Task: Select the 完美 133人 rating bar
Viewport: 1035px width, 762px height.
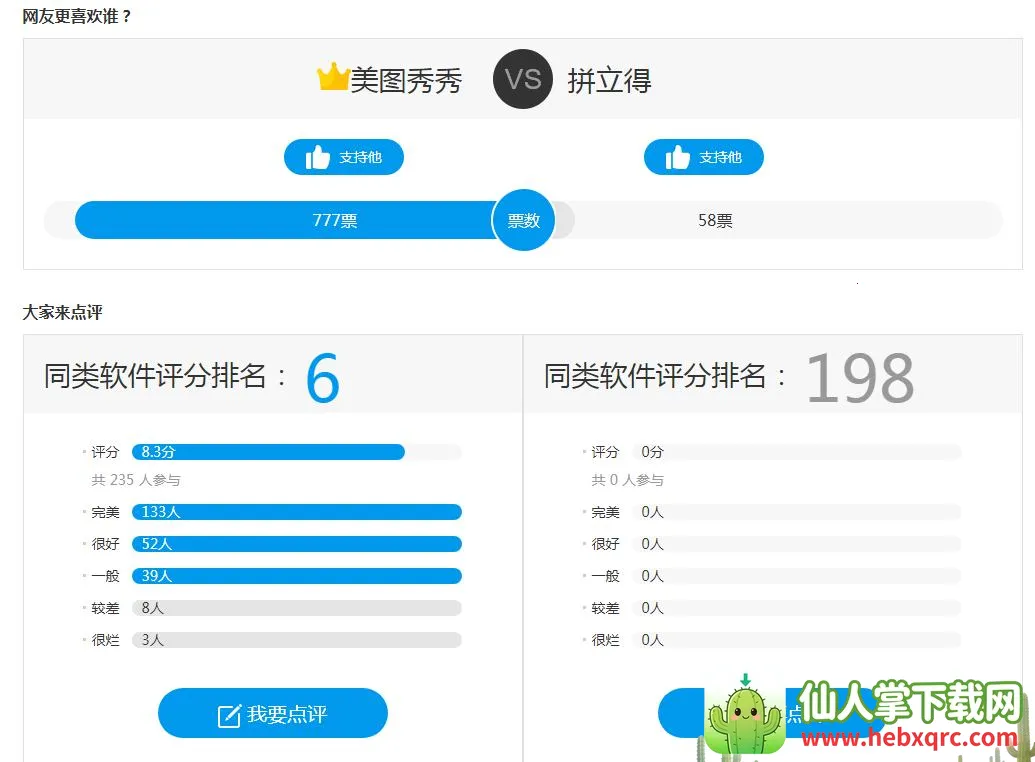Action: pos(297,512)
